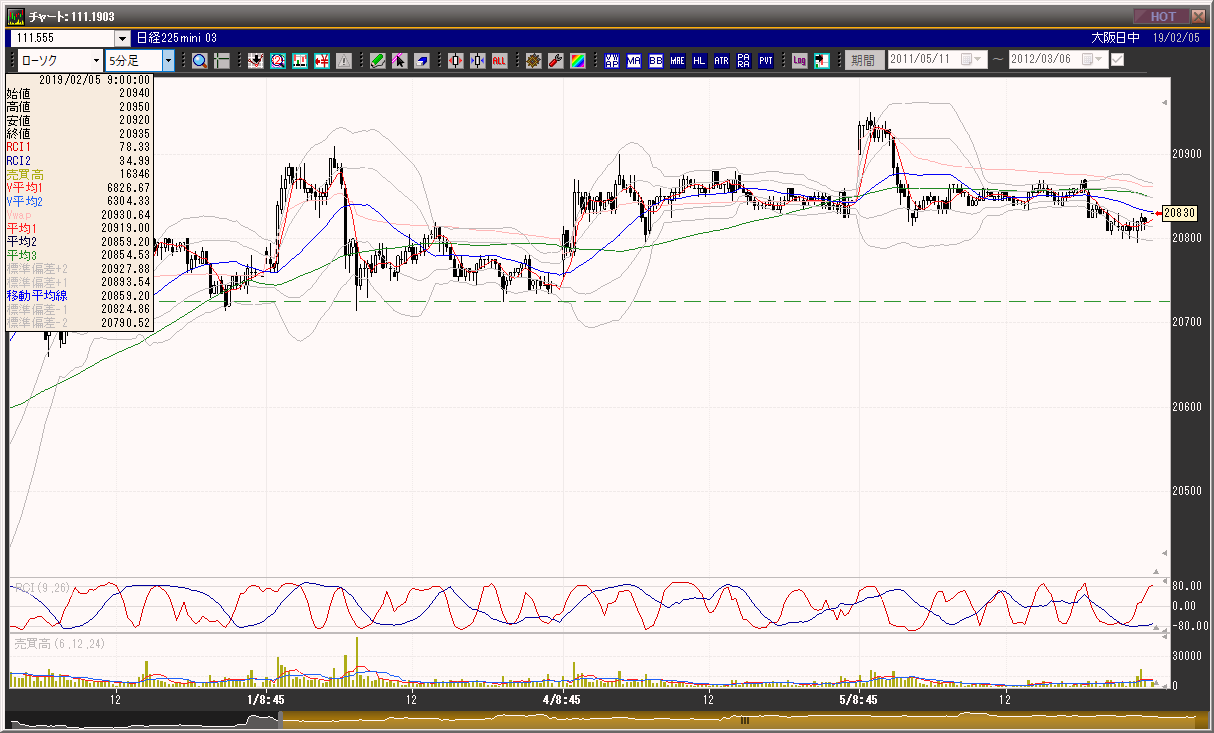Click the scale arrow near 20500
This screenshot has height=733, width=1214.
(1165, 555)
